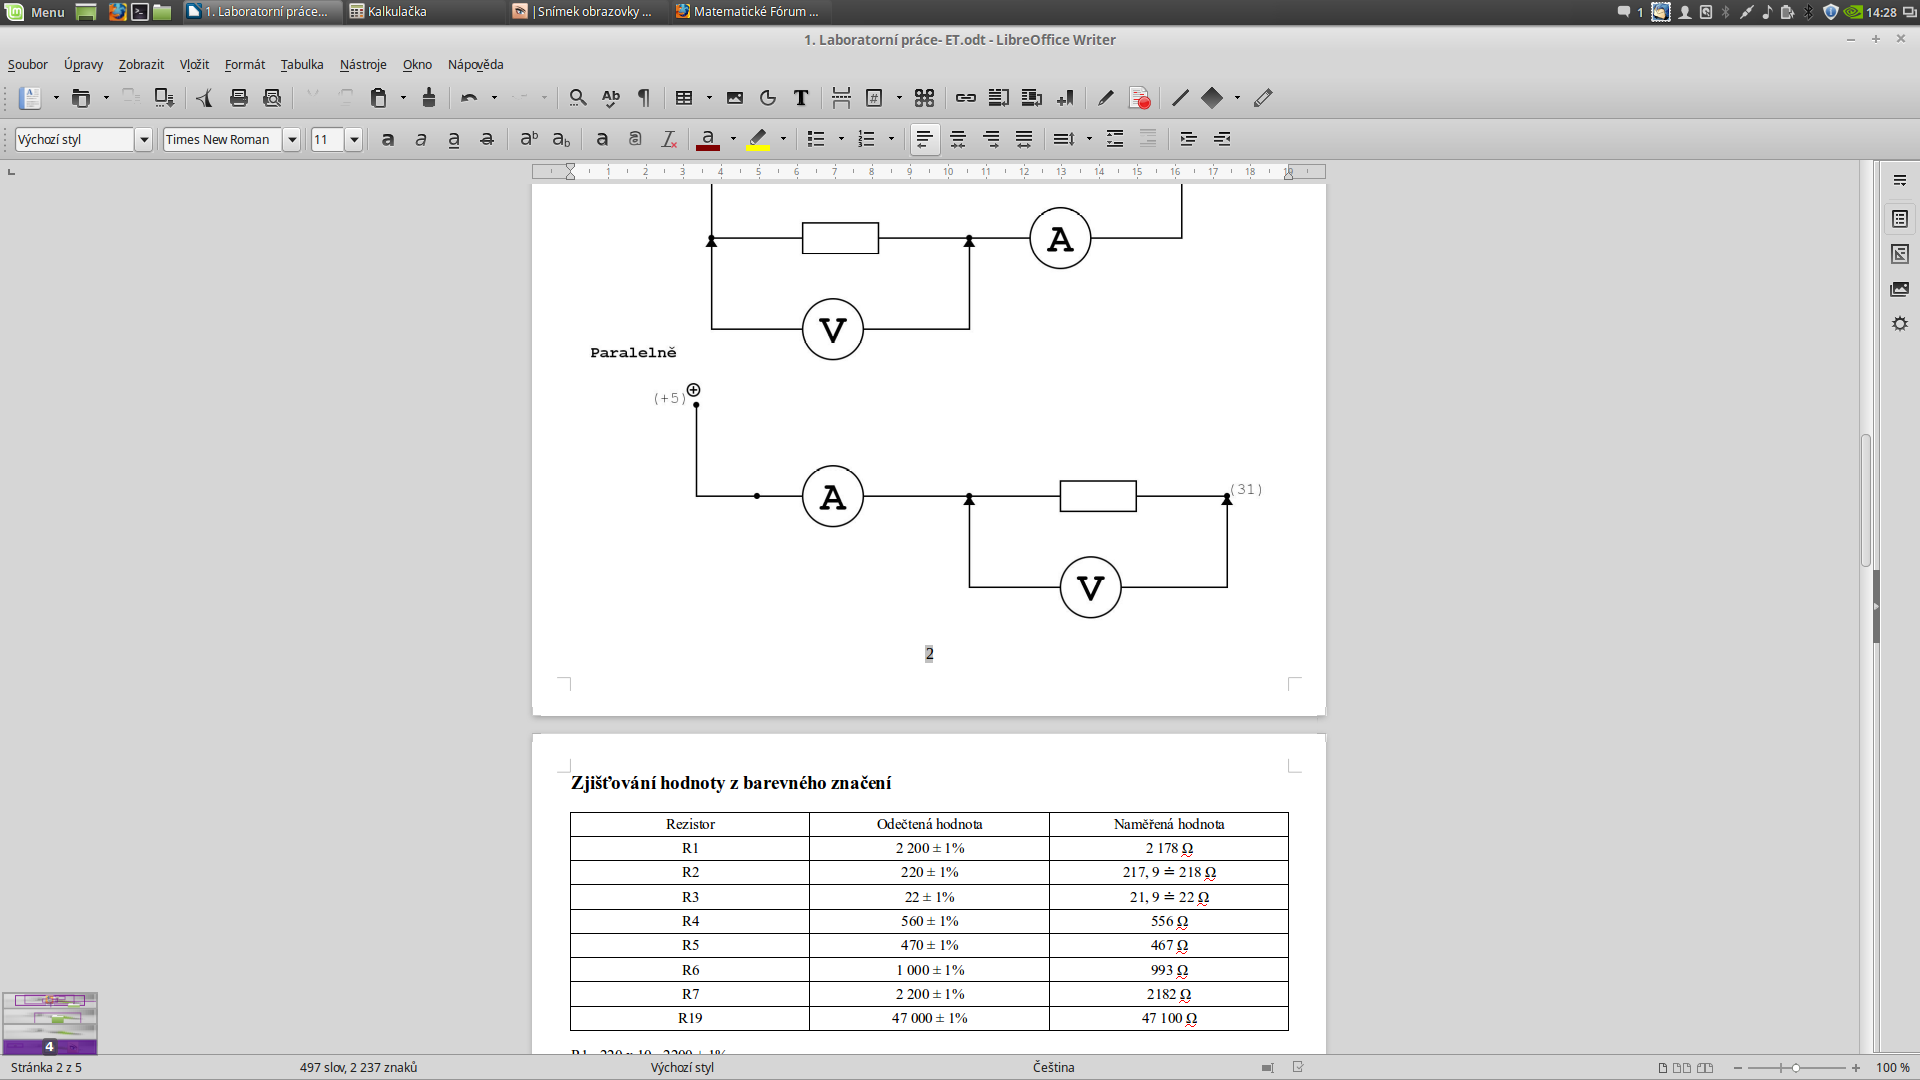The width and height of the screenshot is (1920, 1080).
Task: Open the bullet list style dropdown arrow
Action: pos(841,139)
